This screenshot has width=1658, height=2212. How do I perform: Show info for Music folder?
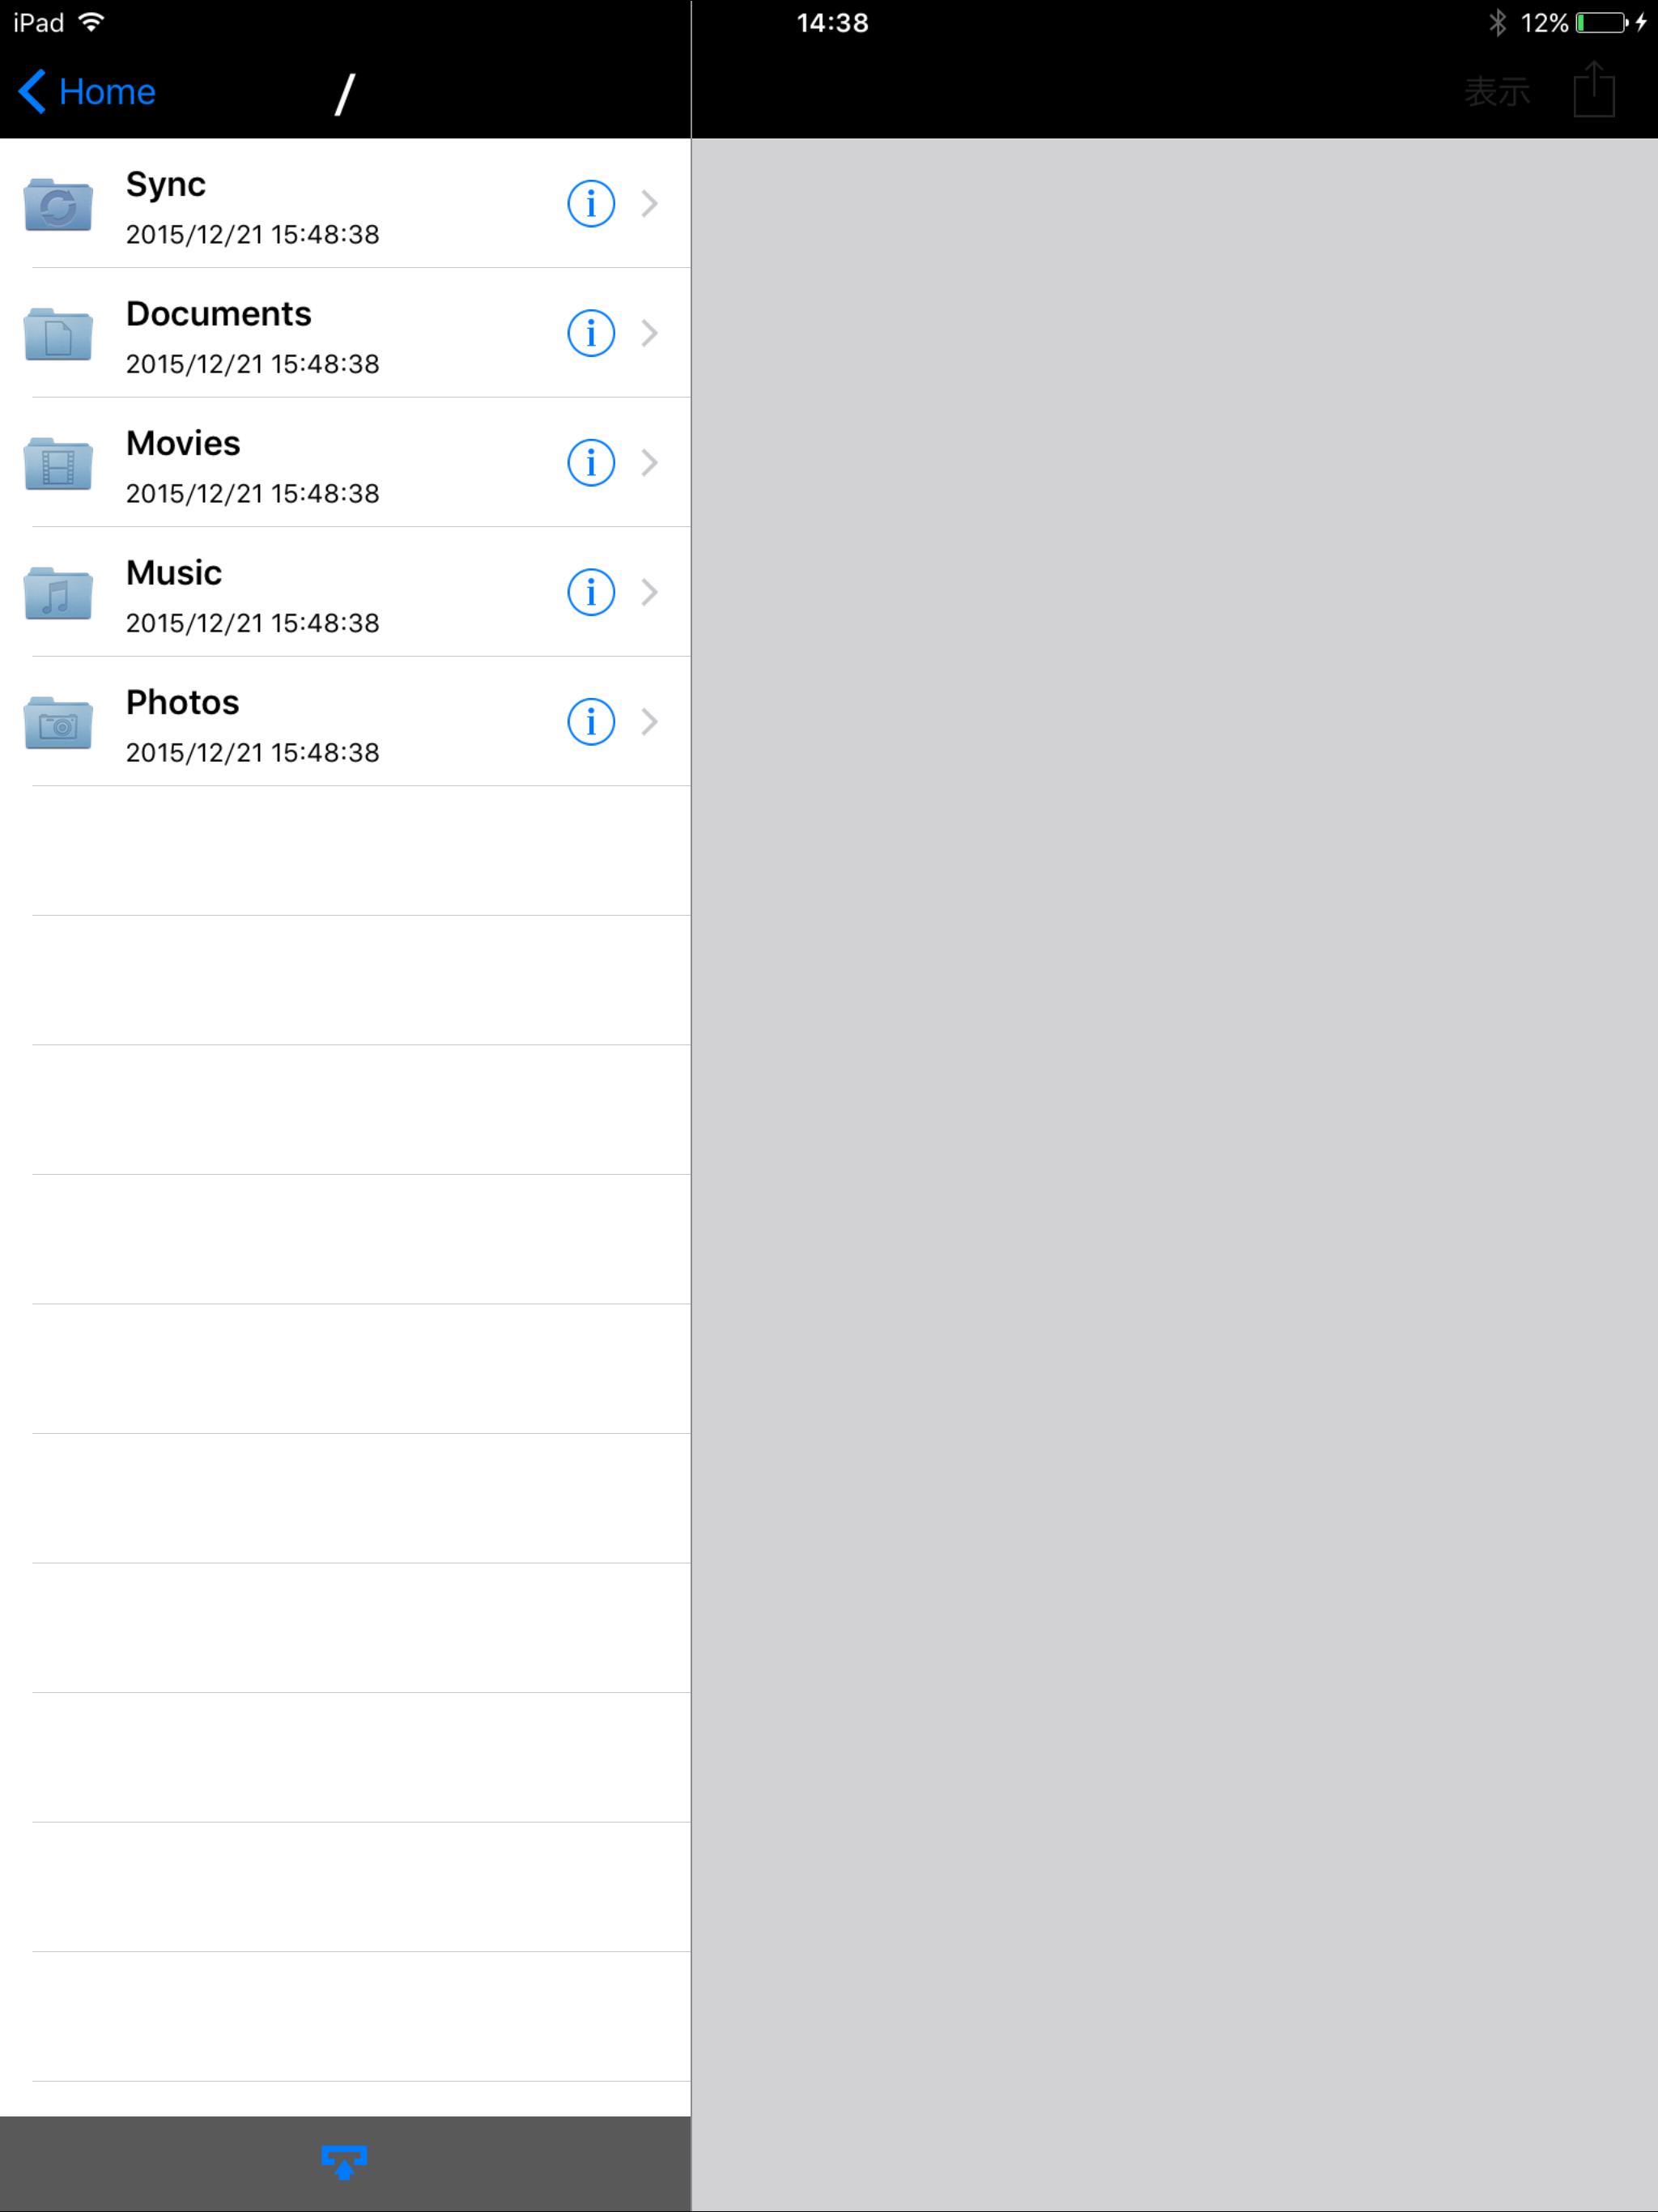click(591, 593)
